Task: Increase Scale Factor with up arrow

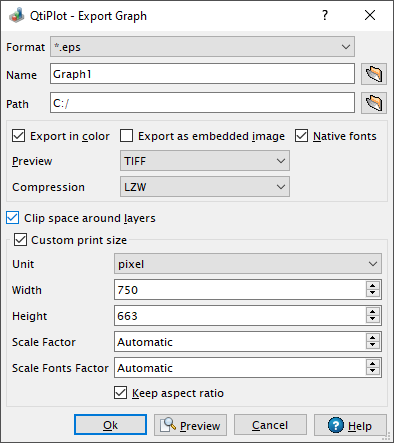Action: [372, 338]
